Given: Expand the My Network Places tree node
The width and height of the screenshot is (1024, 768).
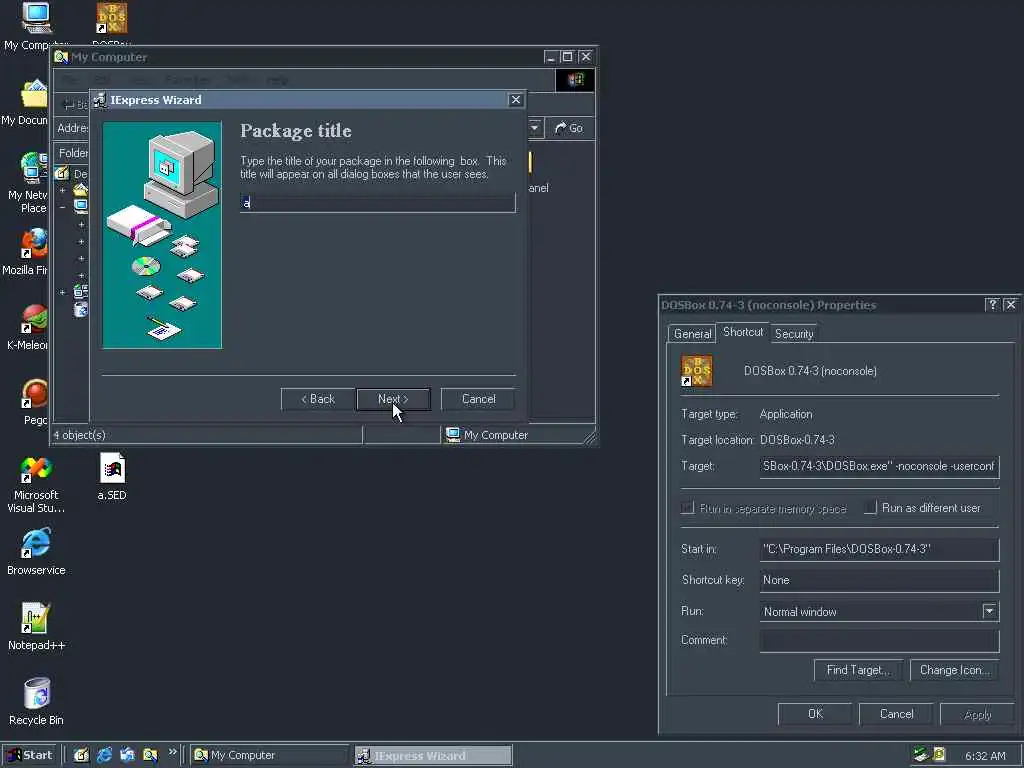Looking at the screenshot, I should click(63, 292).
